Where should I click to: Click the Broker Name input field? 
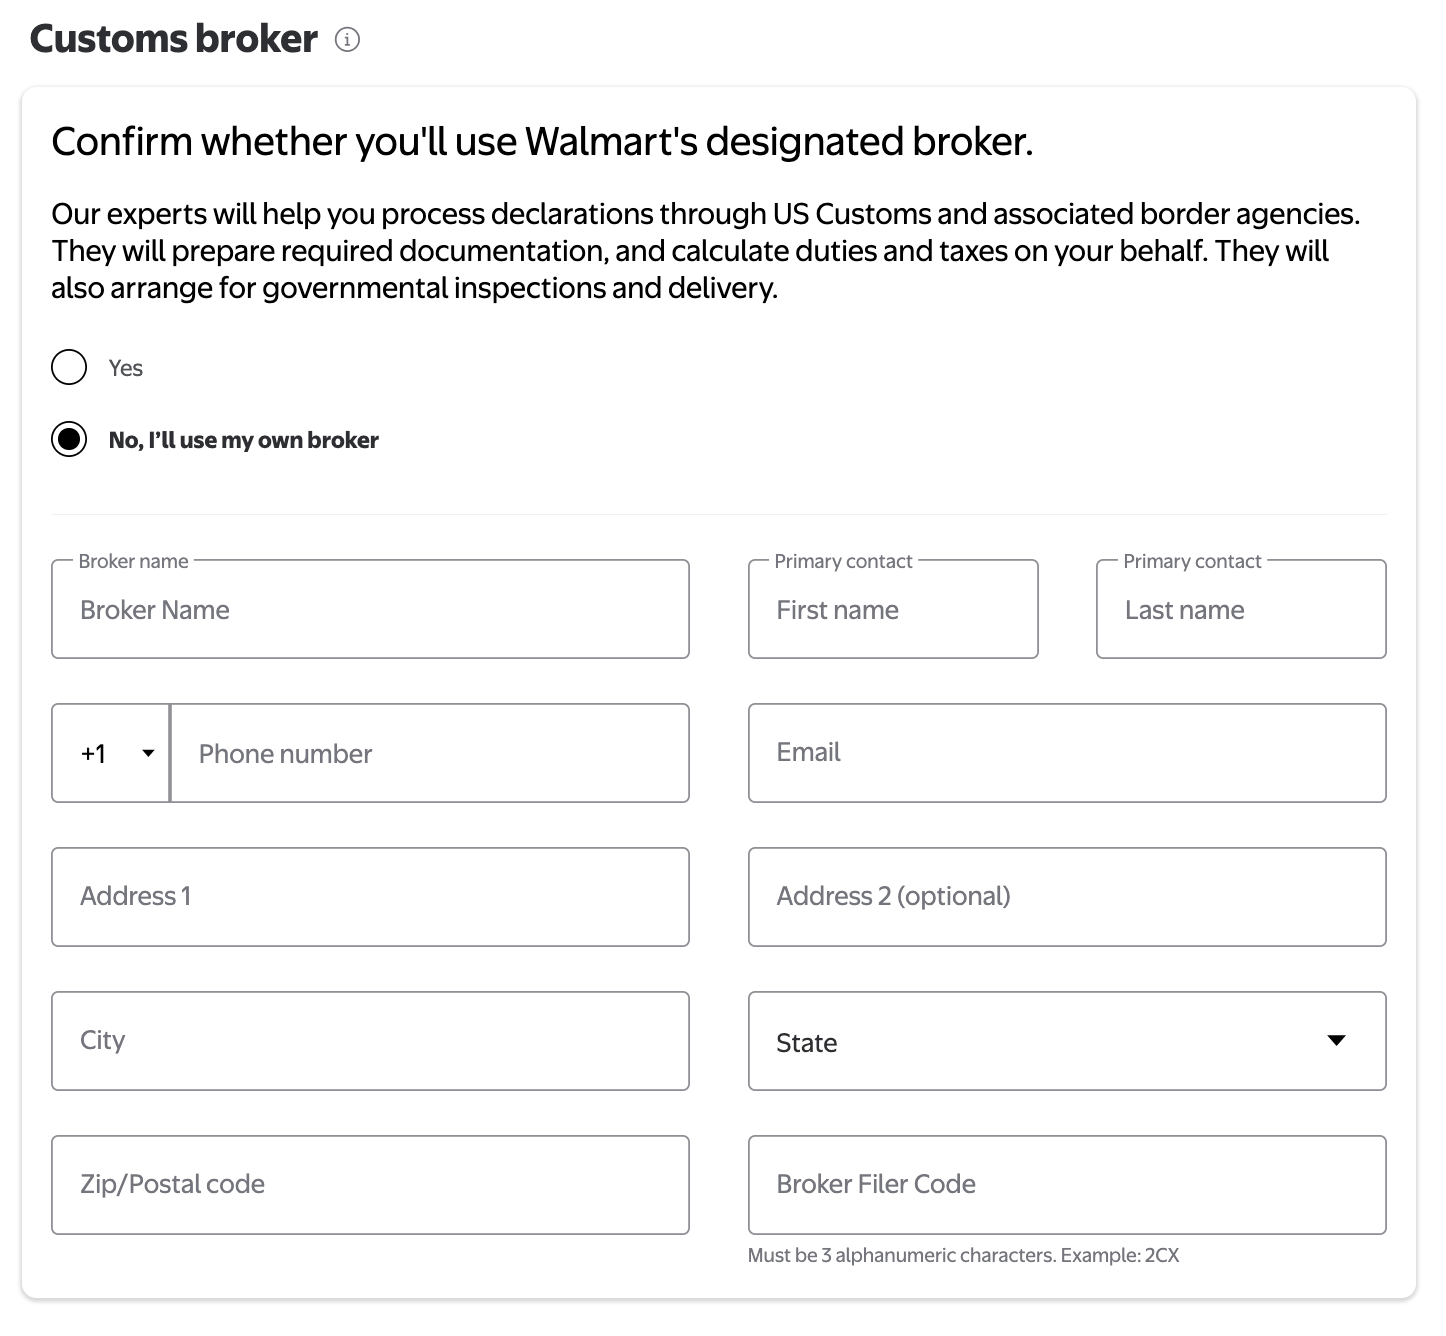370,609
